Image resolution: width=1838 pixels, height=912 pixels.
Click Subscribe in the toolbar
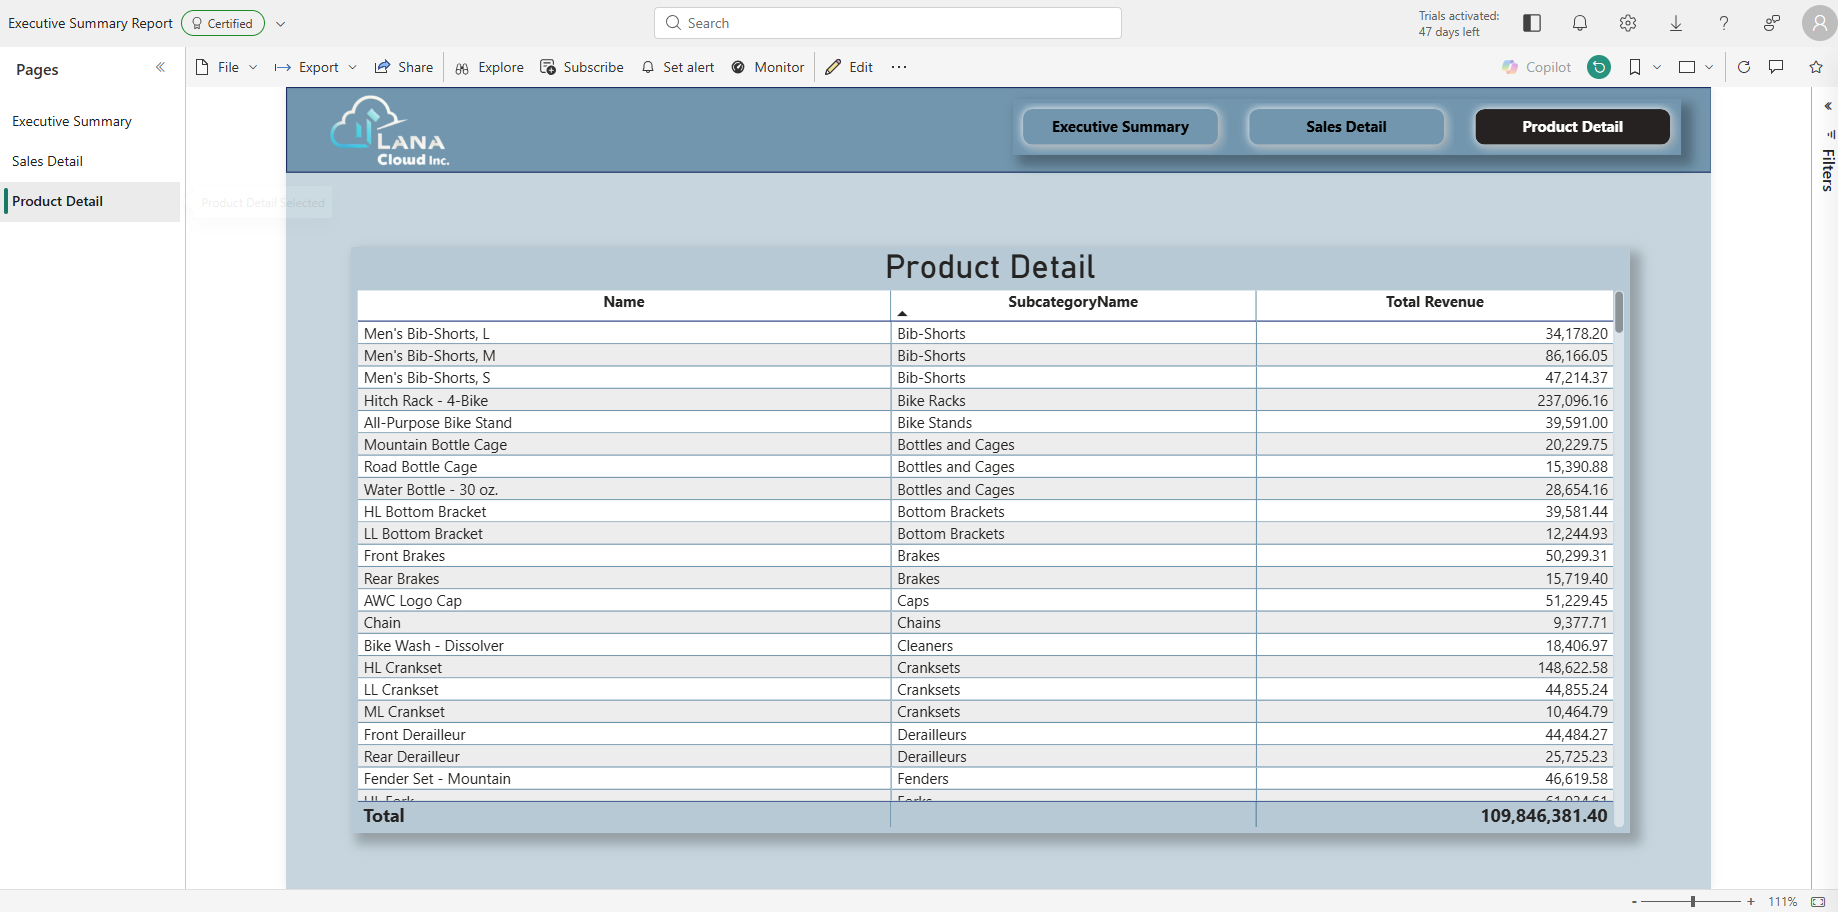582,67
